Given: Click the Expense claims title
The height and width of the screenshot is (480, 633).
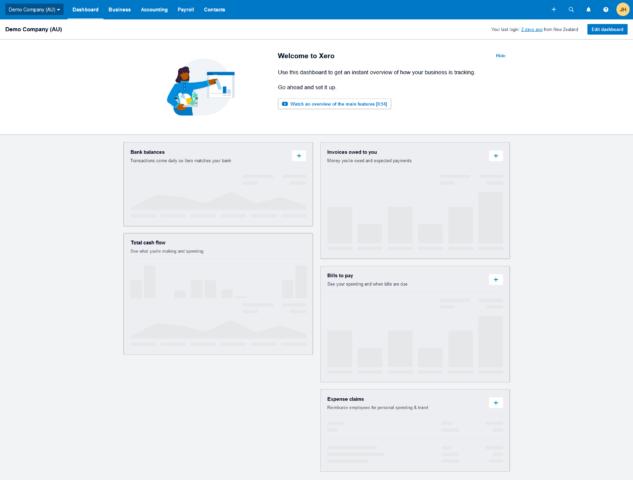Looking at the screenshot, I should pos(345,399).
